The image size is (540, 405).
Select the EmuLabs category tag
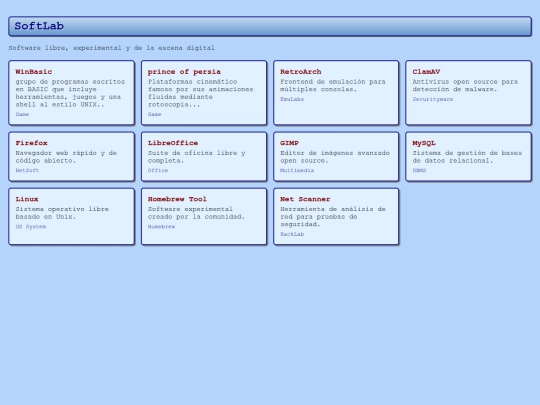tap(292, 99)
